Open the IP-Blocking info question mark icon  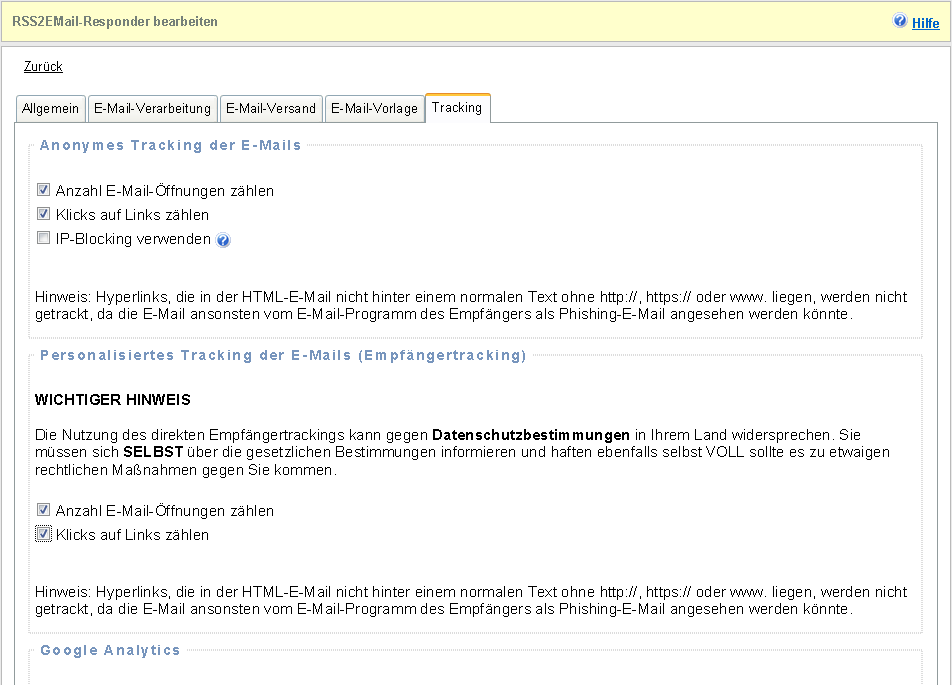[223, 240]
